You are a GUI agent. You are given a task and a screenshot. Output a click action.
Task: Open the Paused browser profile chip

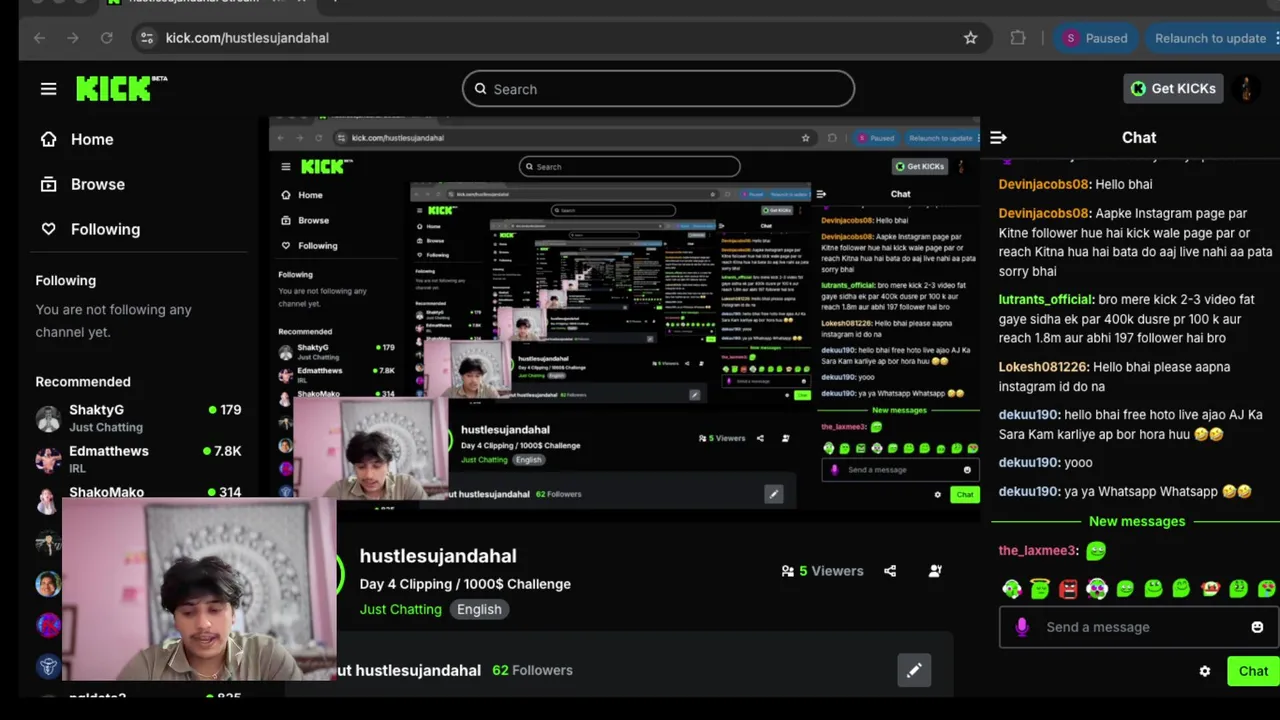pyautogui.click(x=1095, y=38)
